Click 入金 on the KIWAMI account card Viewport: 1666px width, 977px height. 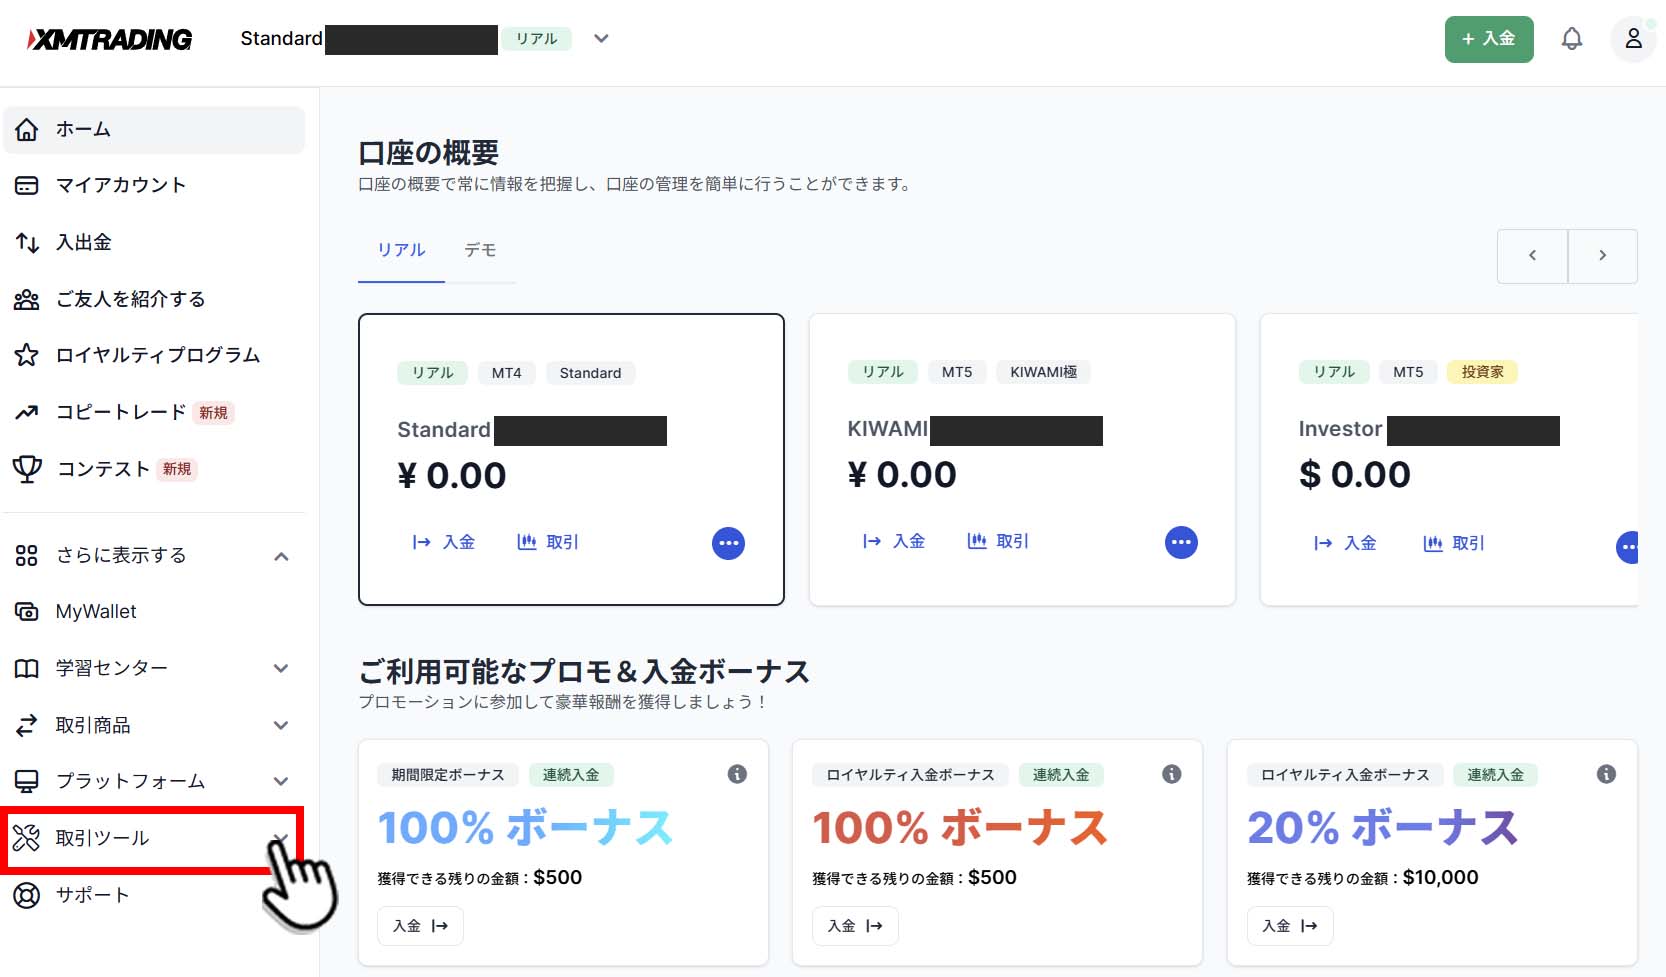894,541
